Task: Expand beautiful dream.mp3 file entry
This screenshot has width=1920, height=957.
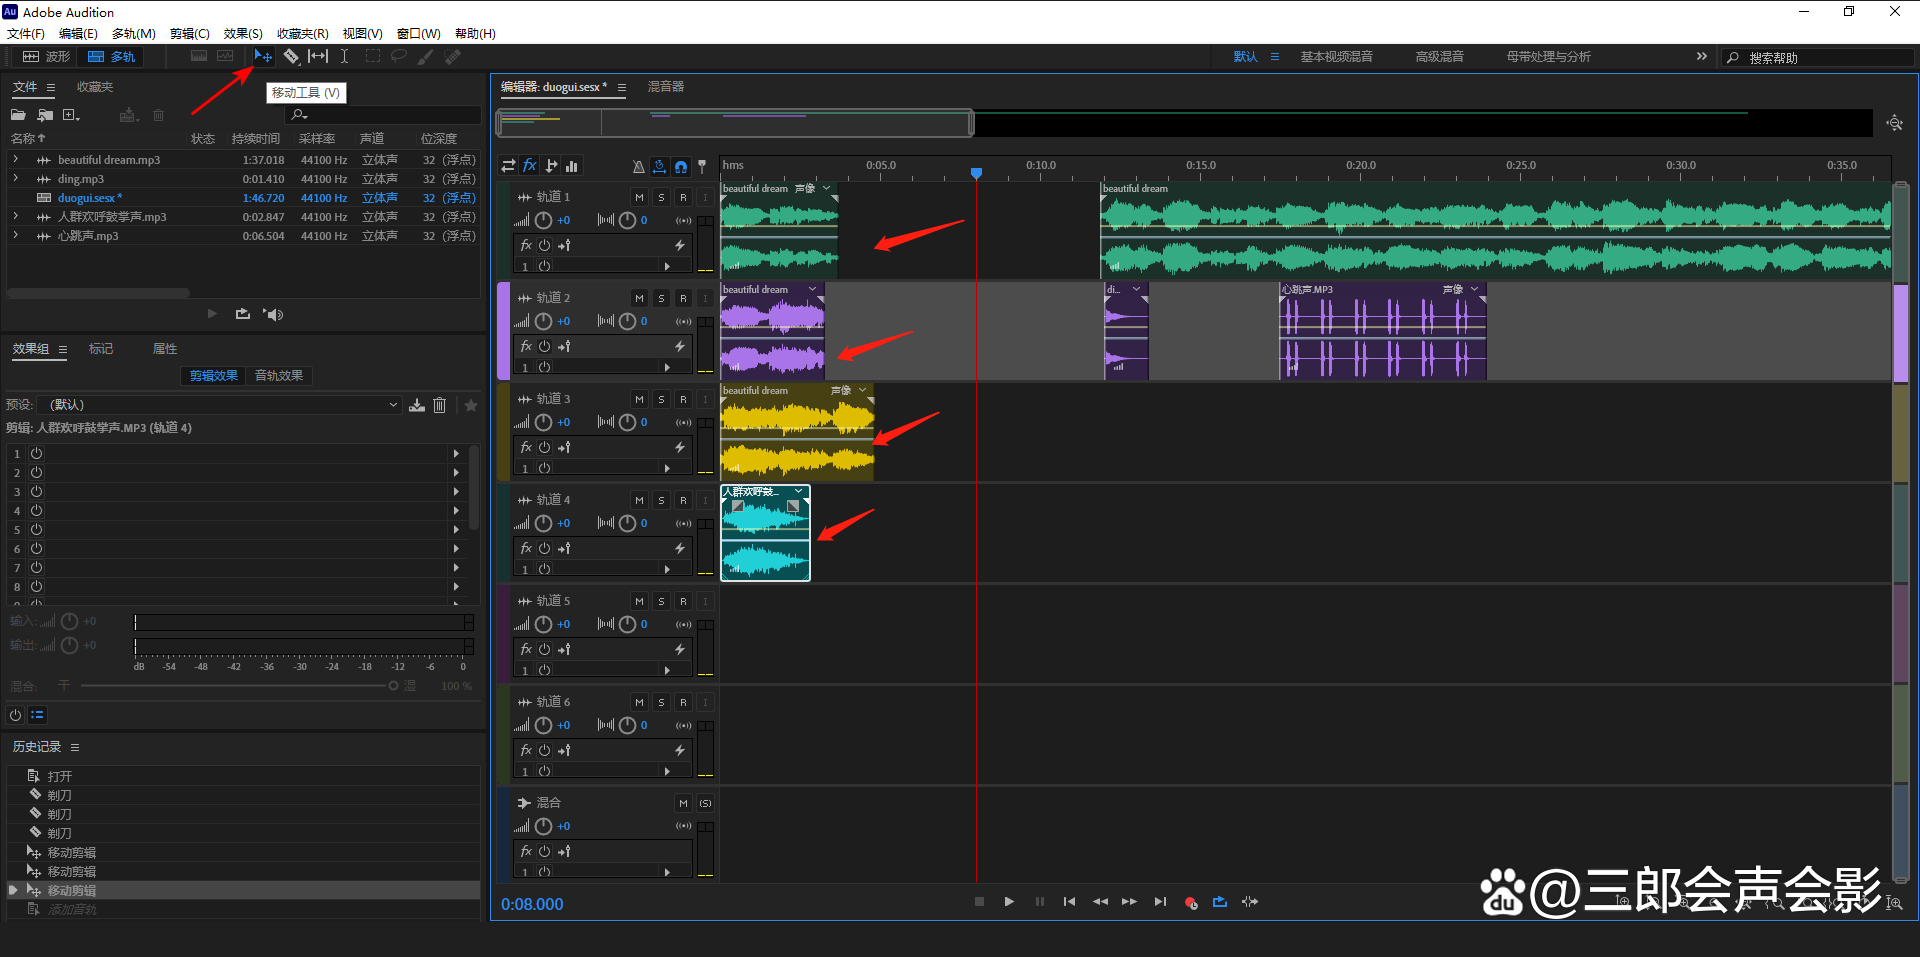Action: 15,160
